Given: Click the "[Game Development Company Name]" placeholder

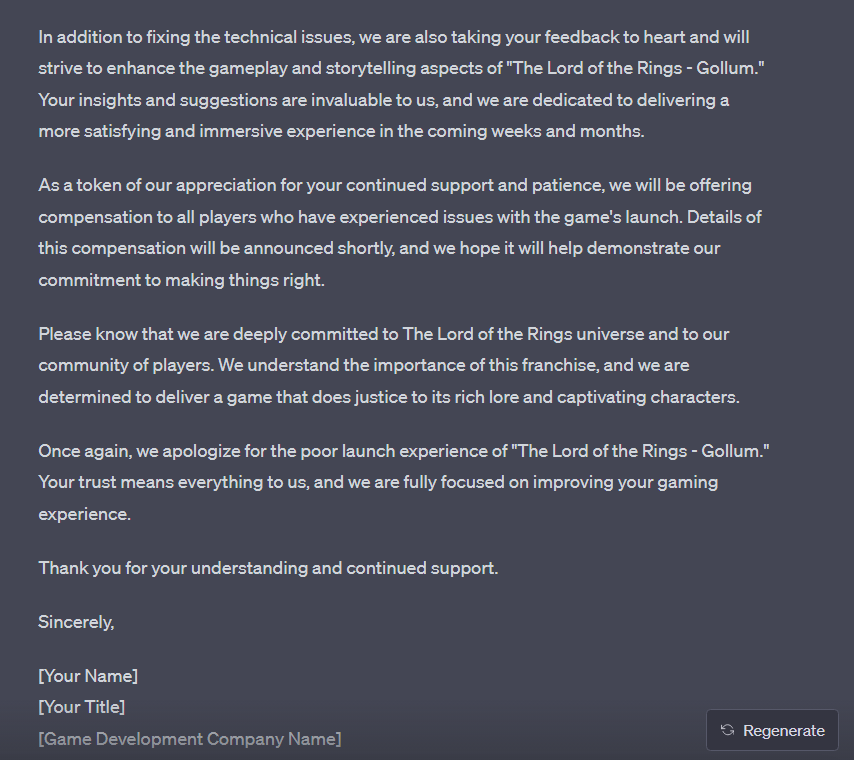Looking at the screenshot, I should 190,739.
